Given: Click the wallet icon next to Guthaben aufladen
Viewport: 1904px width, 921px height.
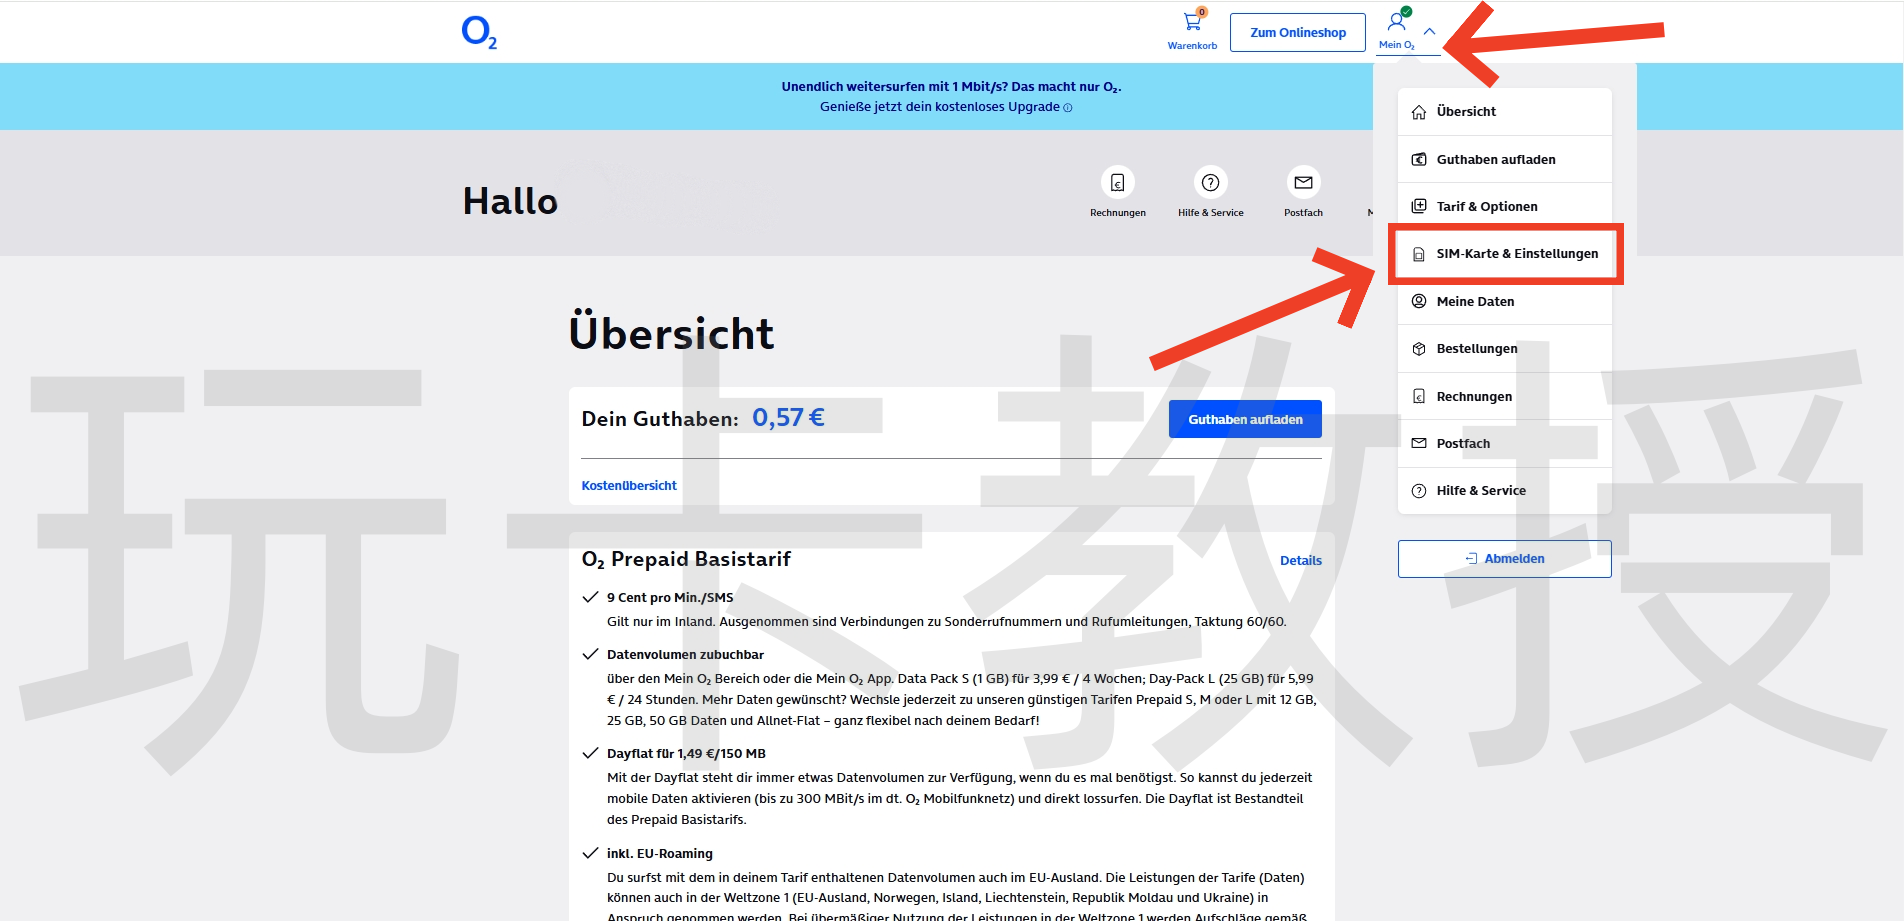Looking at the screenshot, I should point(1419,160).
